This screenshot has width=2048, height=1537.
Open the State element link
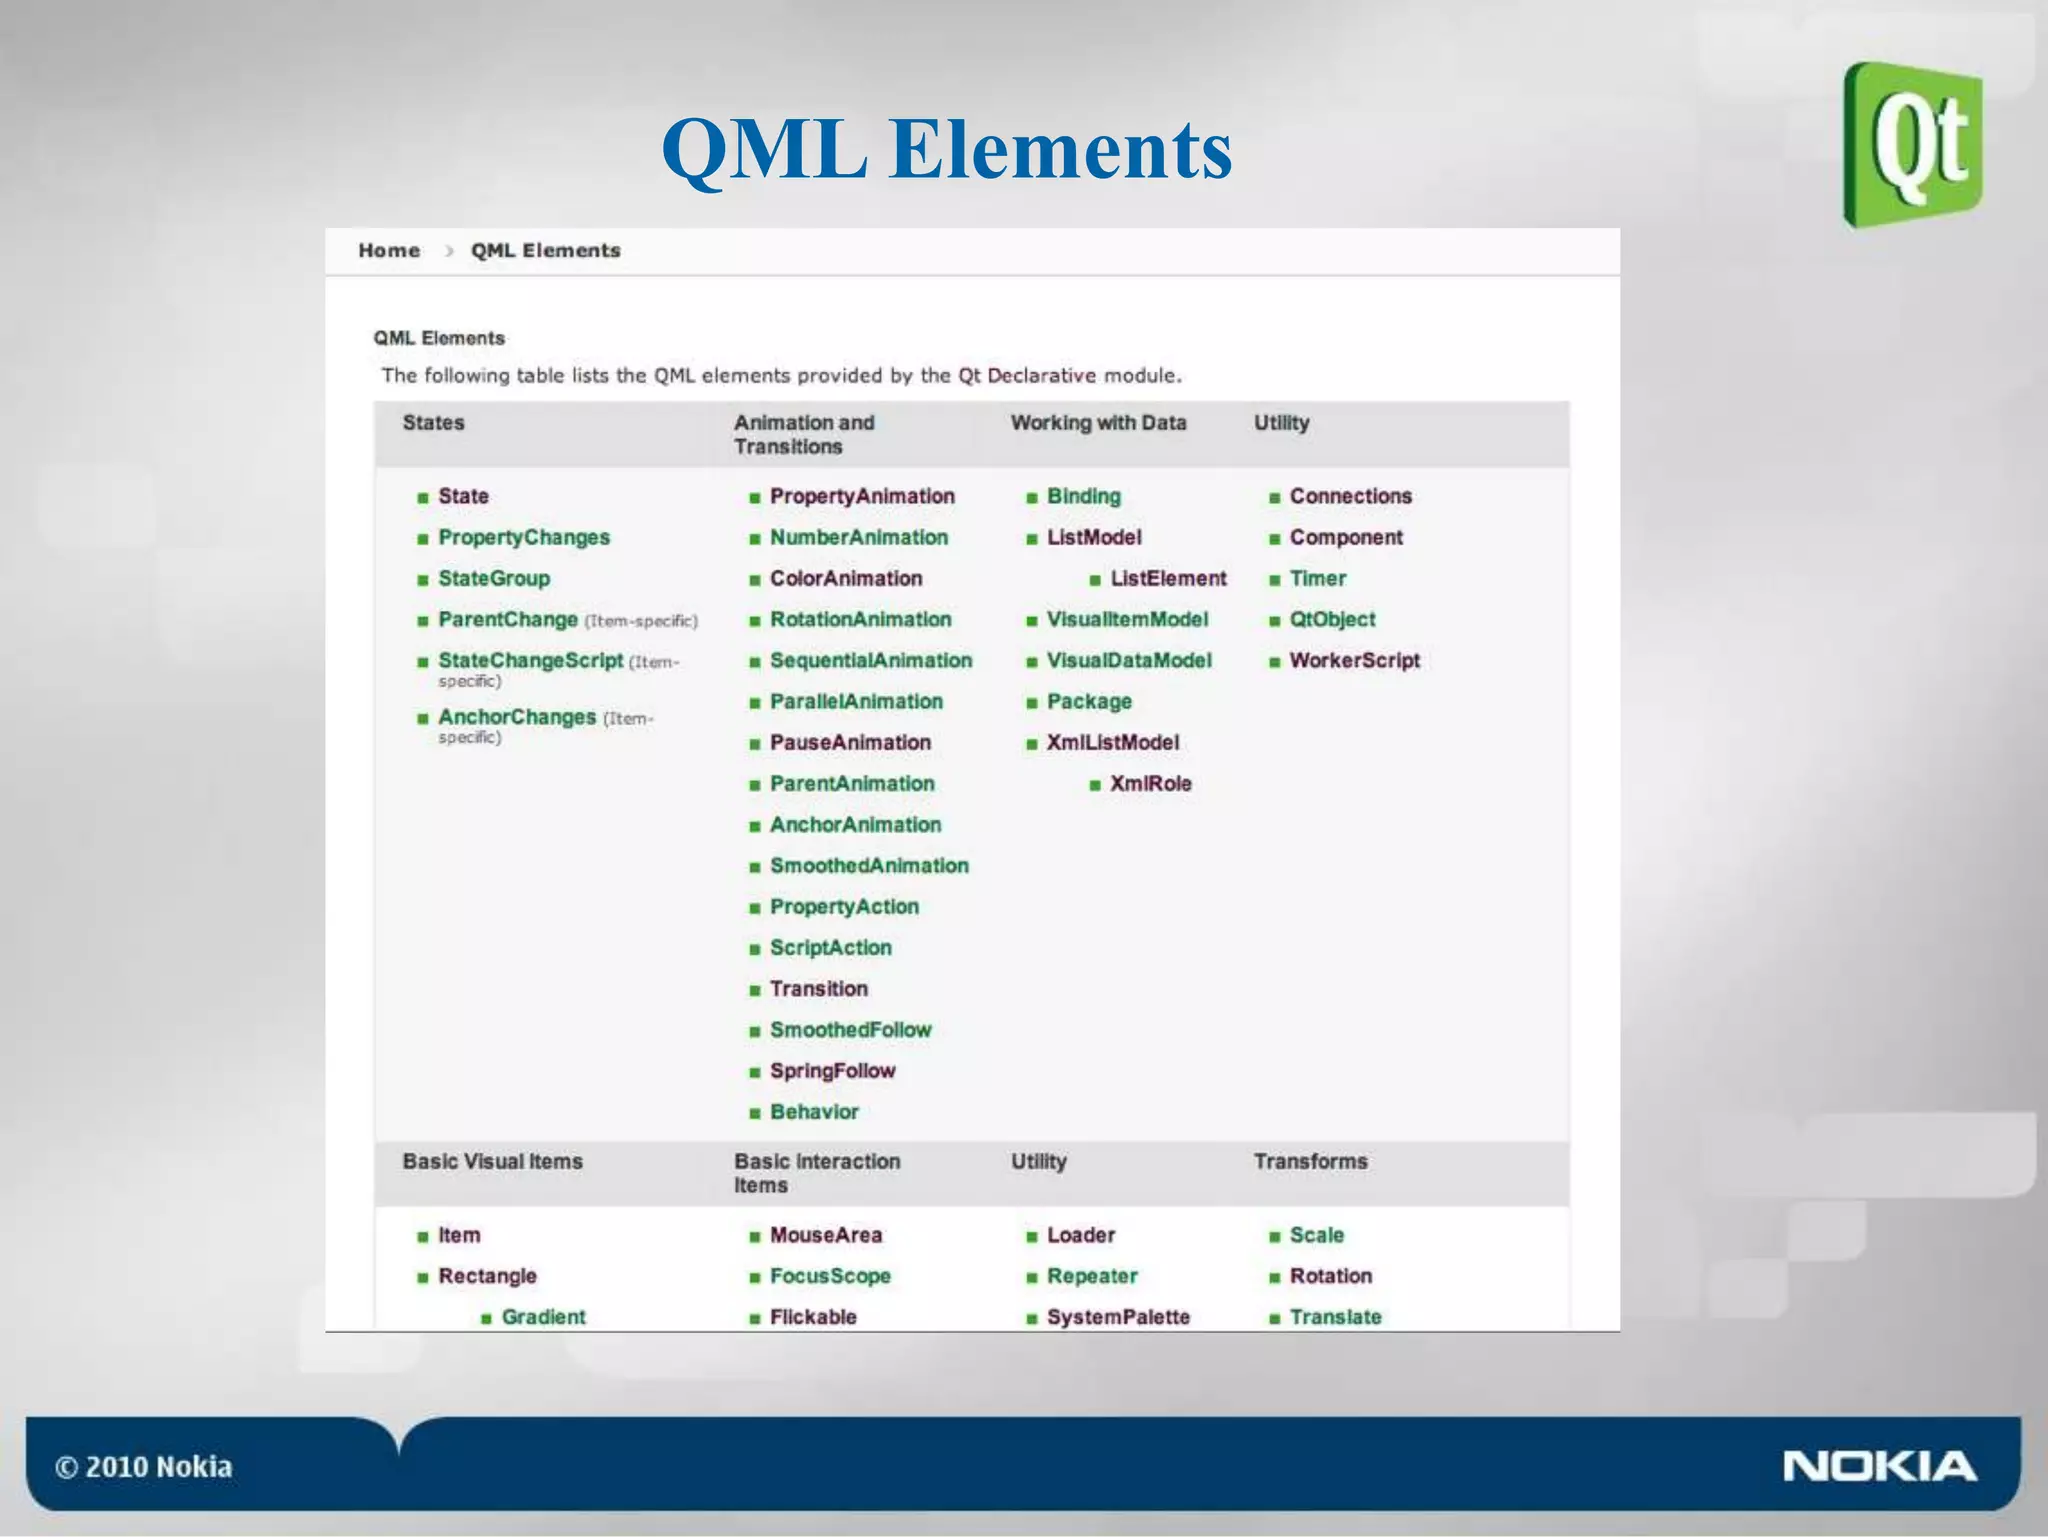463,496
